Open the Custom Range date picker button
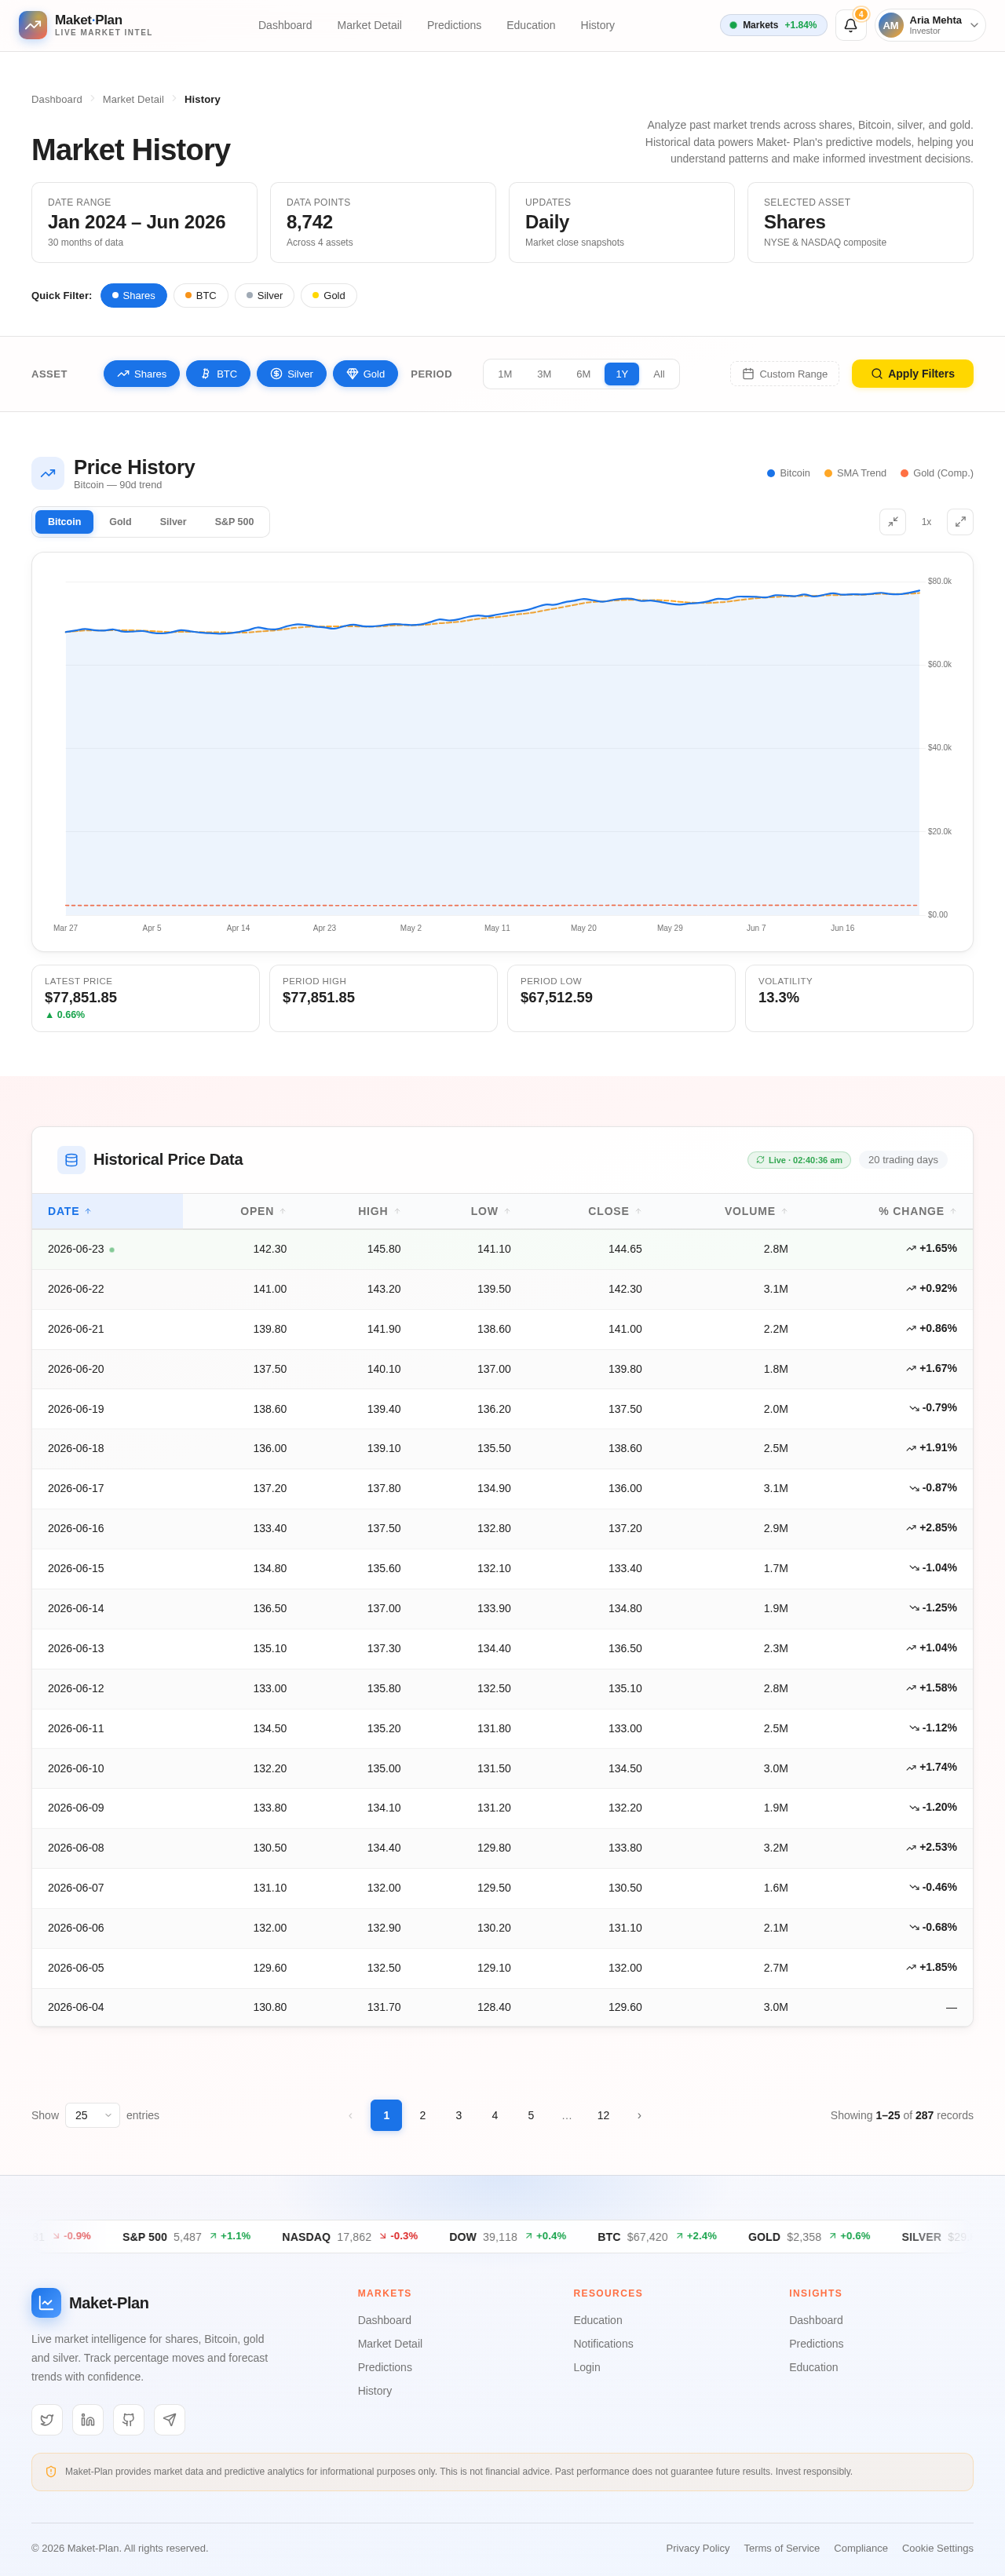This screenshot has height=2576, width=1005. (x=785, y=374)
